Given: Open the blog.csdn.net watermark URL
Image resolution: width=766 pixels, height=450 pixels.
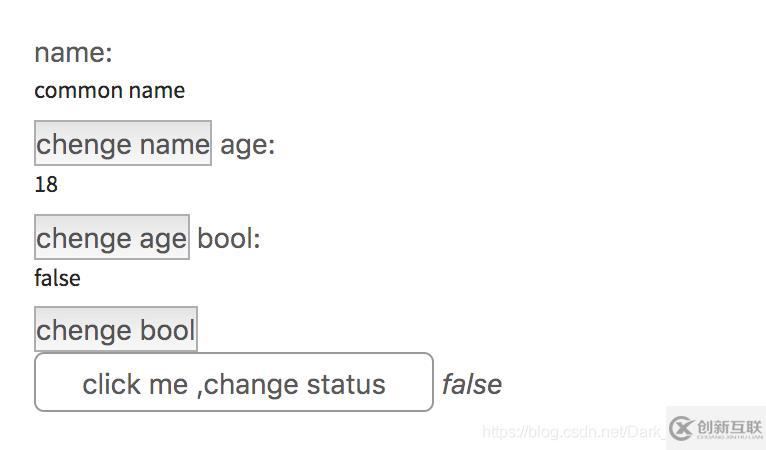Looking at the screenshot, I should (x=574, y=432).
